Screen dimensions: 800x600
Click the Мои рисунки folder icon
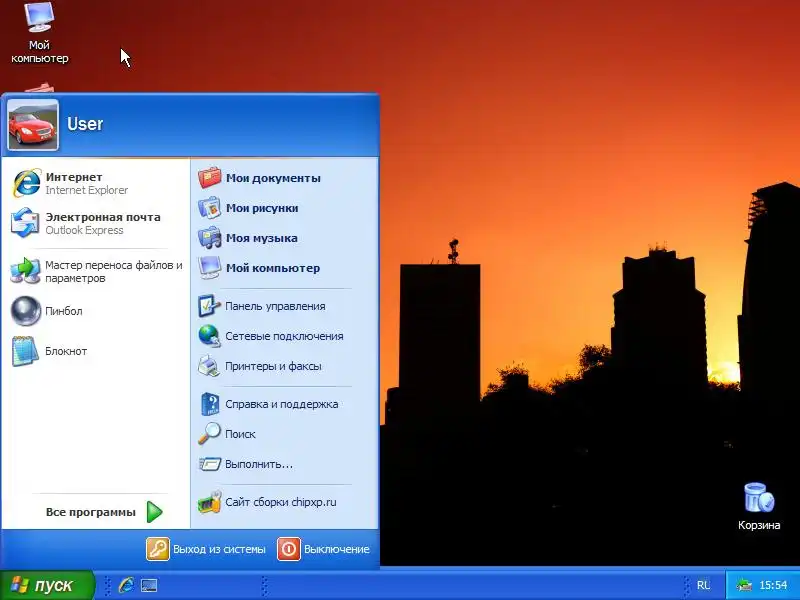209,208
